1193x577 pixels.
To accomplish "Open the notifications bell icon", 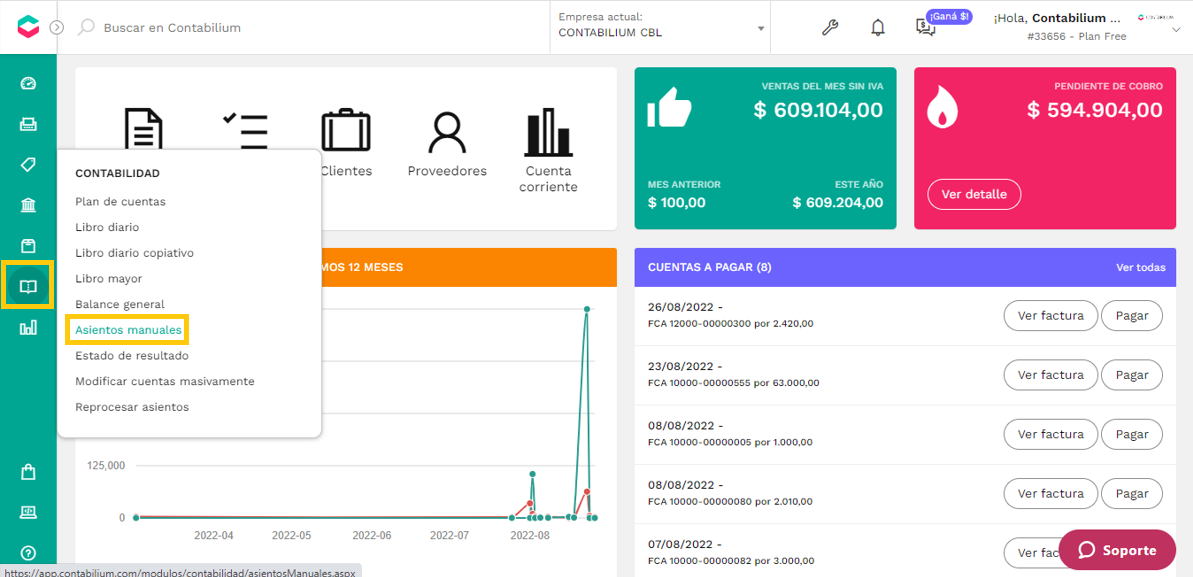I will pyautogui.click(x=878, y=27).
